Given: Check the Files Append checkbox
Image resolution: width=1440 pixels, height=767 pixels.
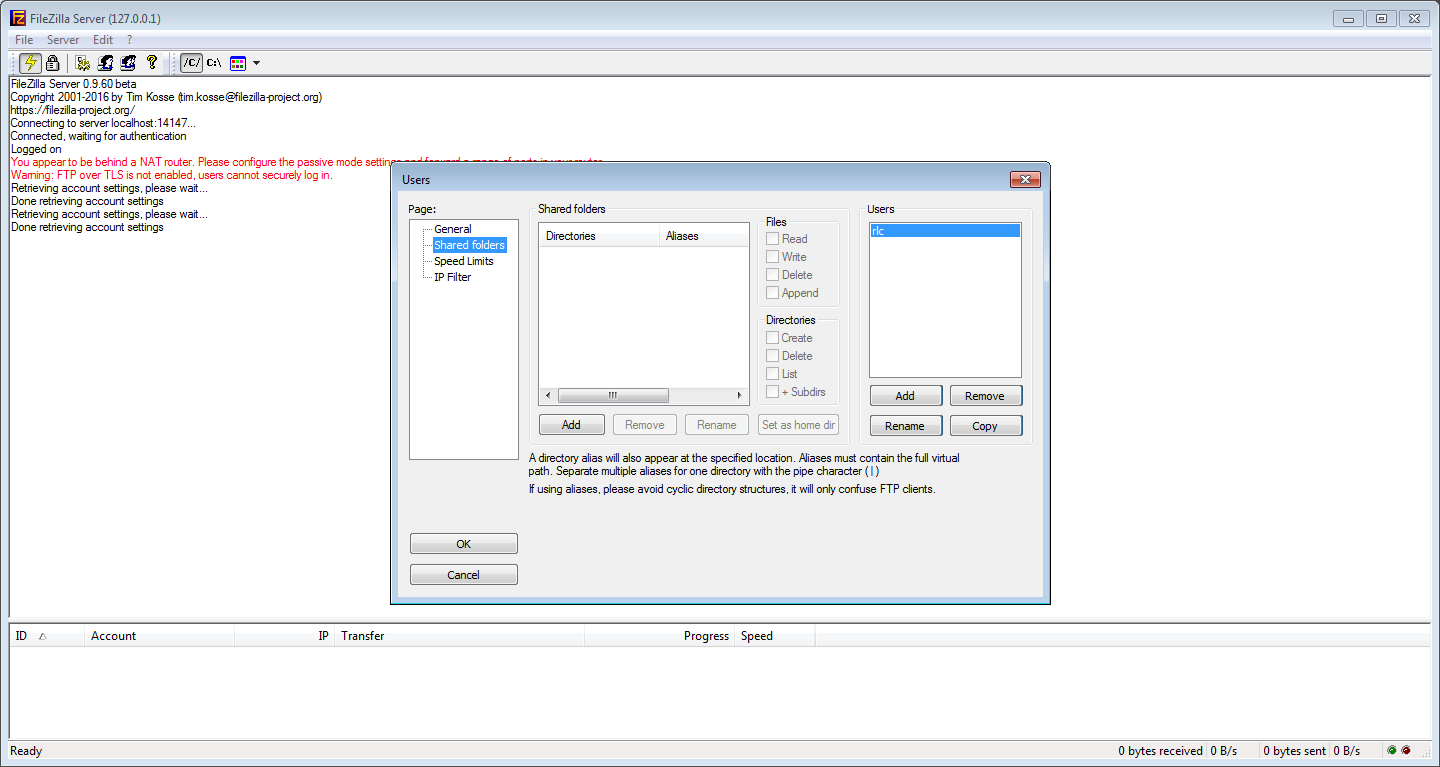Looking at the screenshot, I should click(x=772, y=293).
